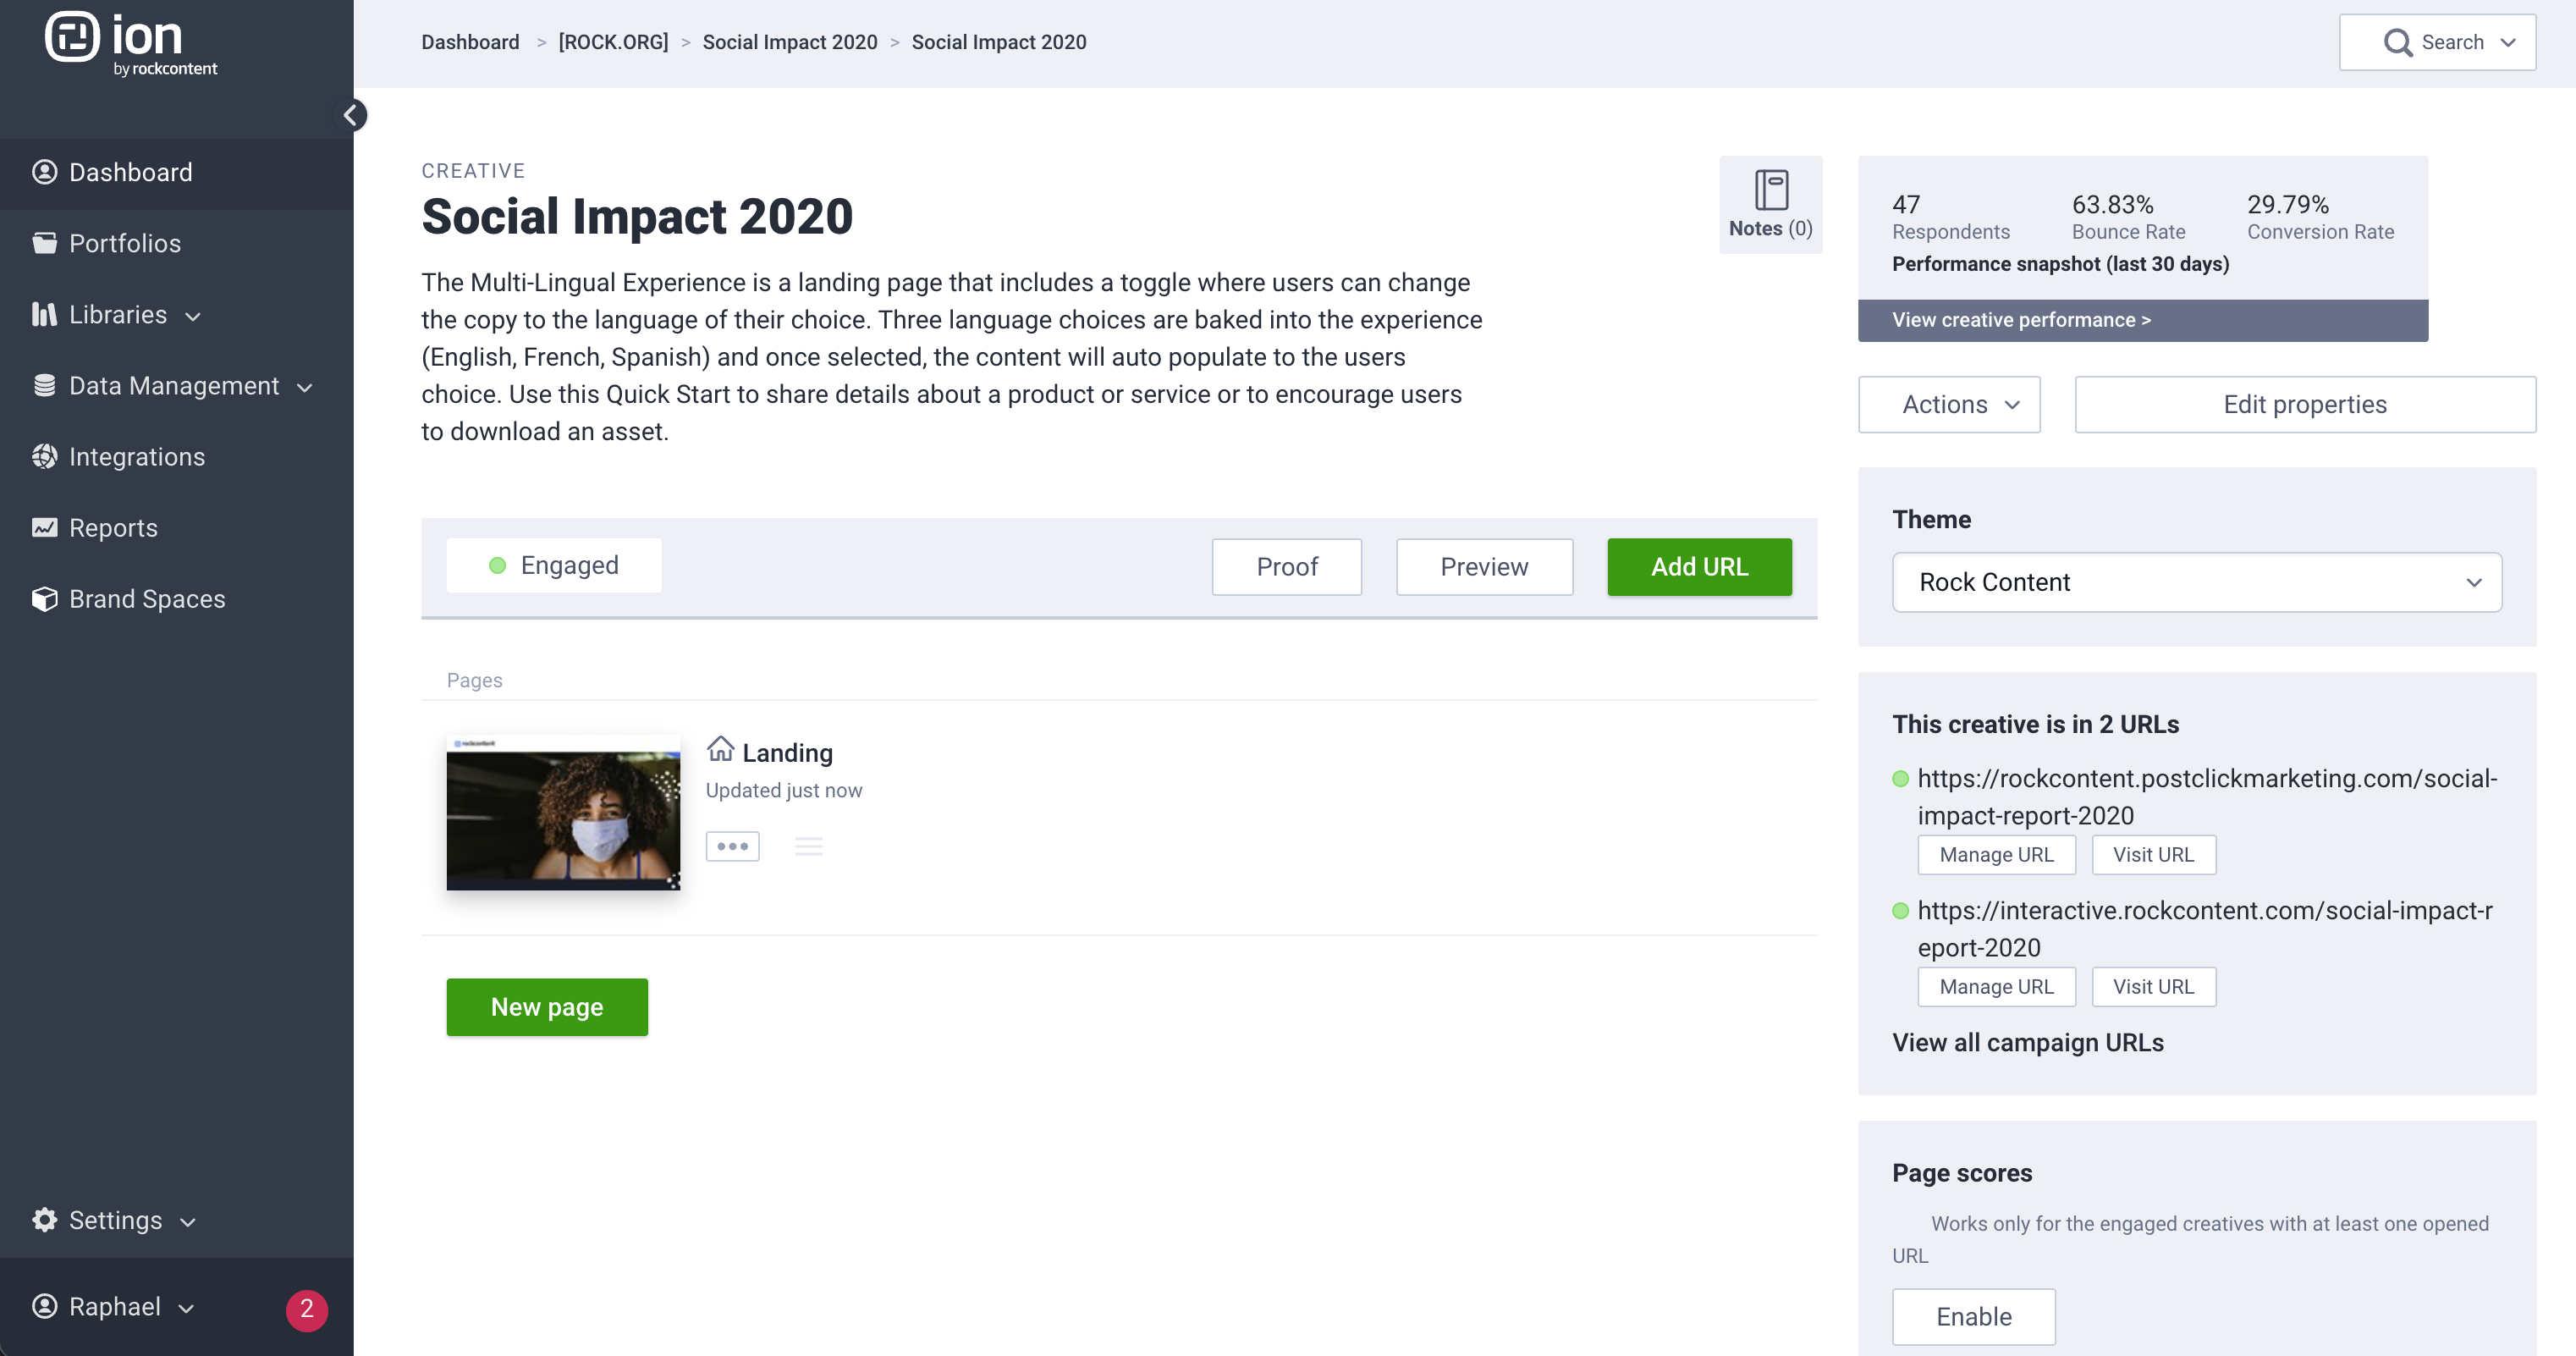This screenshot has width=2576, height=1356.
Task: Click the Integrations icon in the sidebar
Action: pos(44,456)
